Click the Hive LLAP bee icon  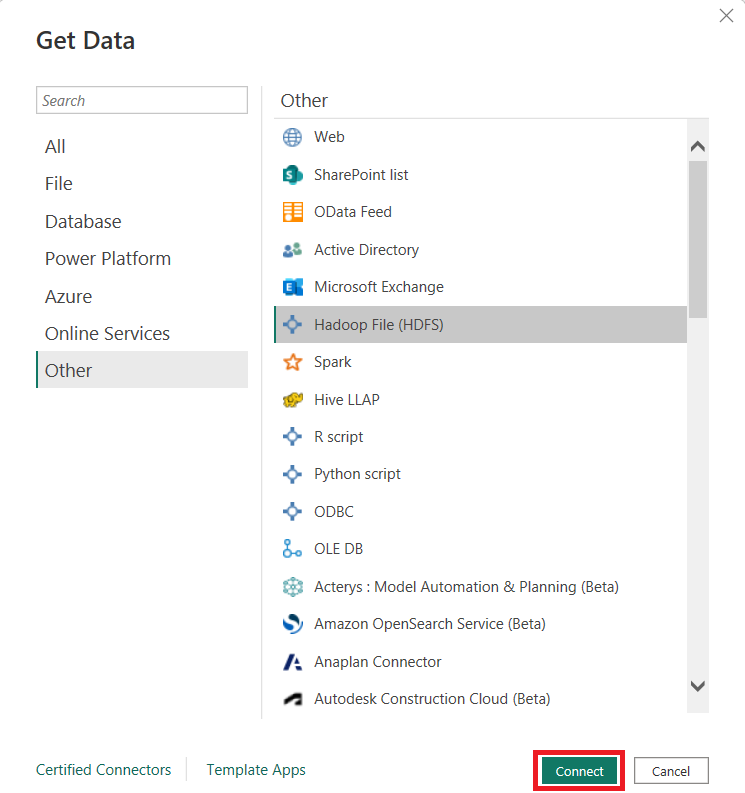pos(292,400)
